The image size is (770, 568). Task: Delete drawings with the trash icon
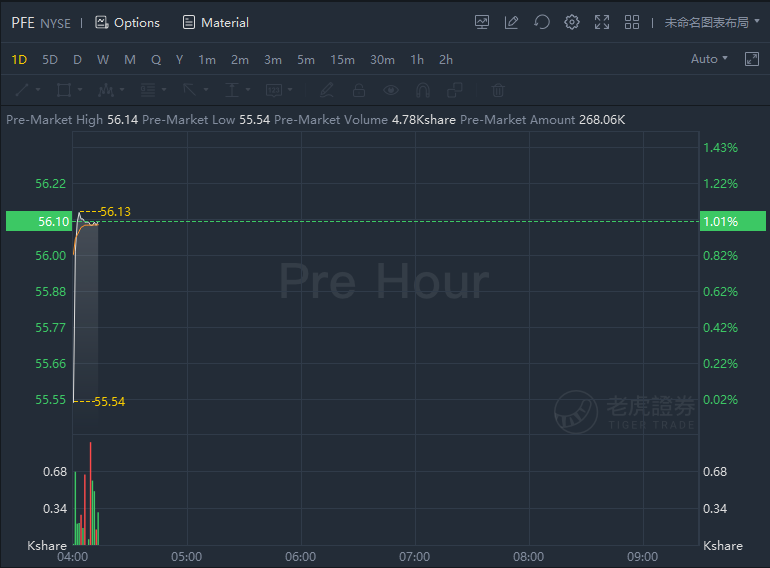(498, 90)
